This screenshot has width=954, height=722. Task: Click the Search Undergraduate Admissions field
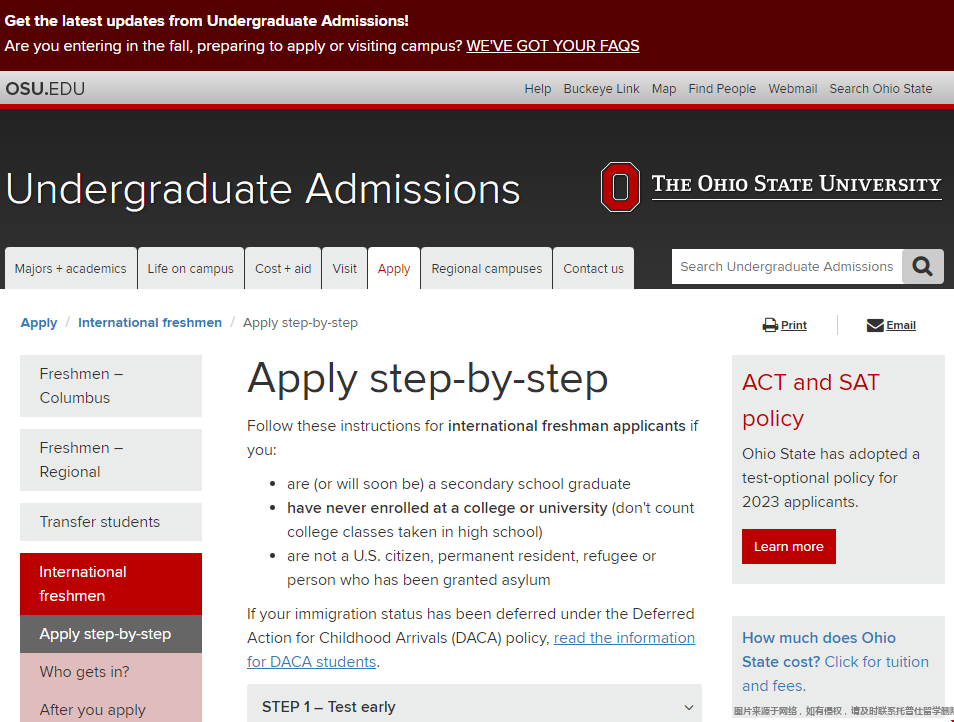787,266
